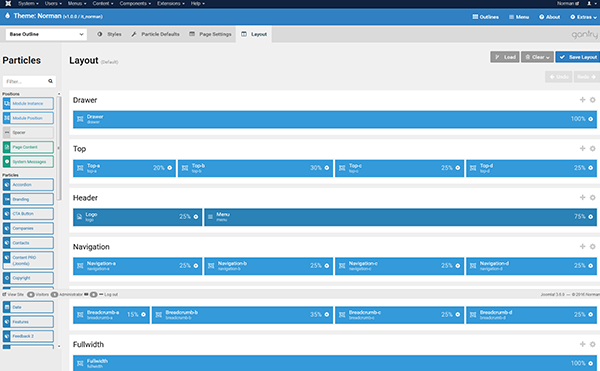Click the Logo particle image icon

coord(79,217)
